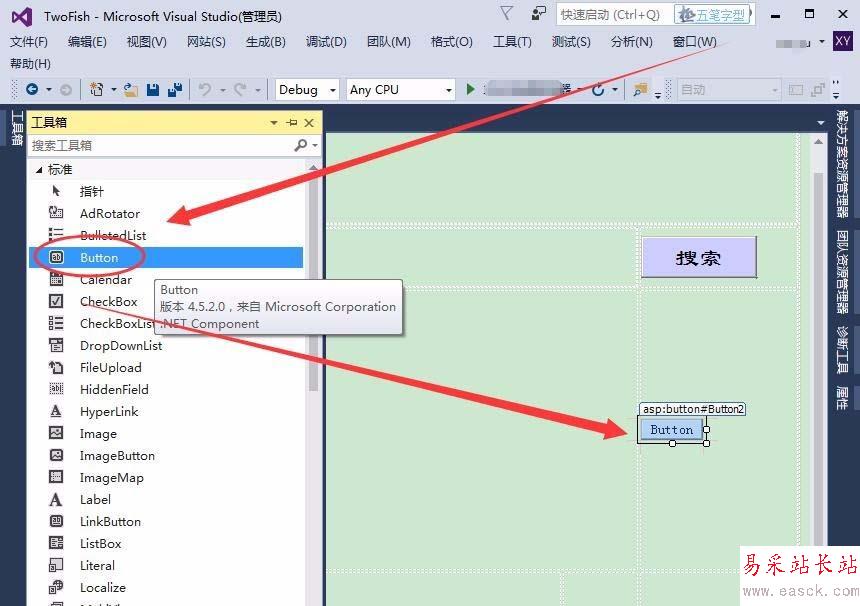The image size is (860, 606).
Task: Click the Save All toolbar icon
Action: 175,89
